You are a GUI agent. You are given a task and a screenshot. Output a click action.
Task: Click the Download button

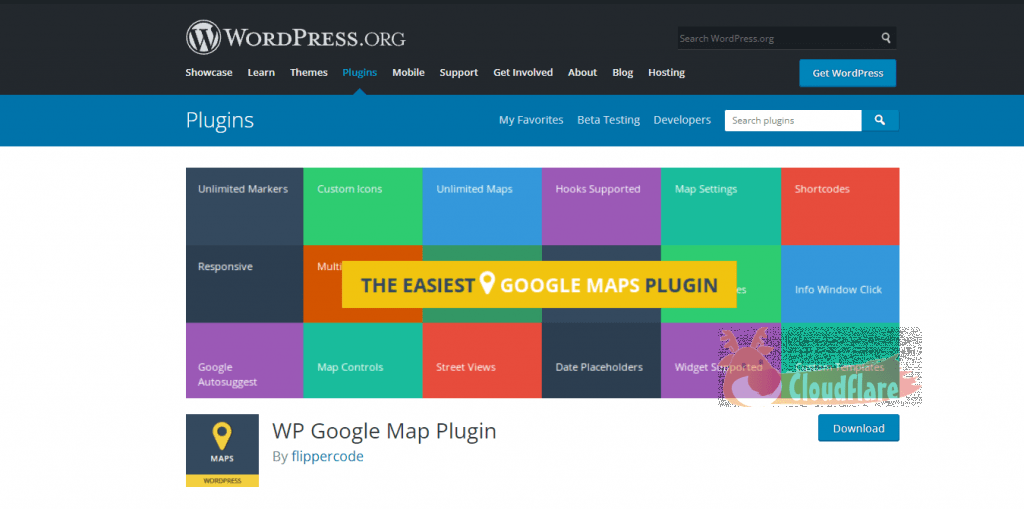(859, 428)
